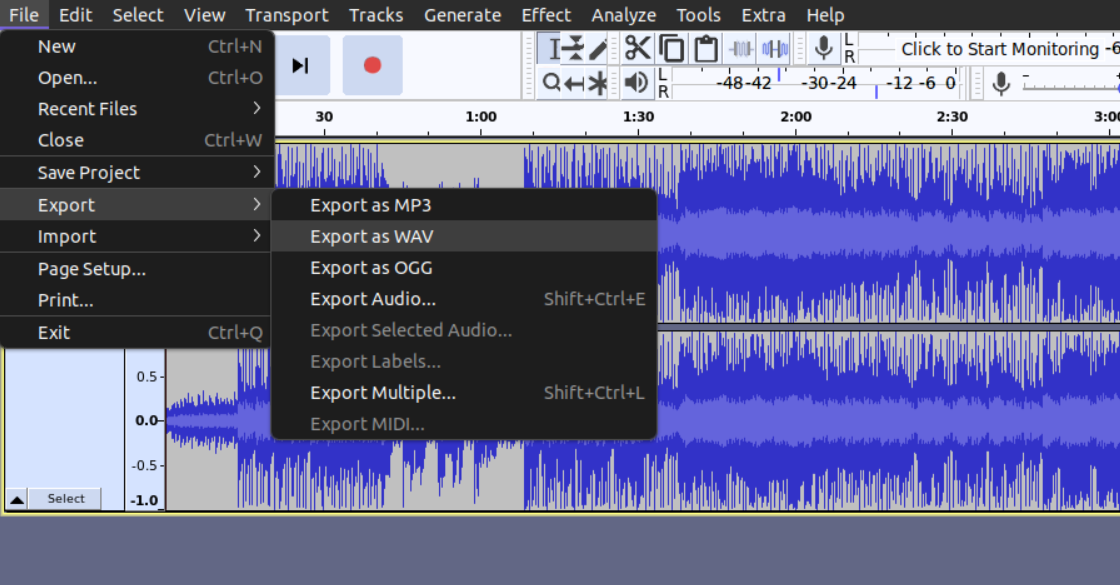Select the pencil Draw tool
Image resolution: width=1120 pixels, height=585 pixels.
point(598,49)
